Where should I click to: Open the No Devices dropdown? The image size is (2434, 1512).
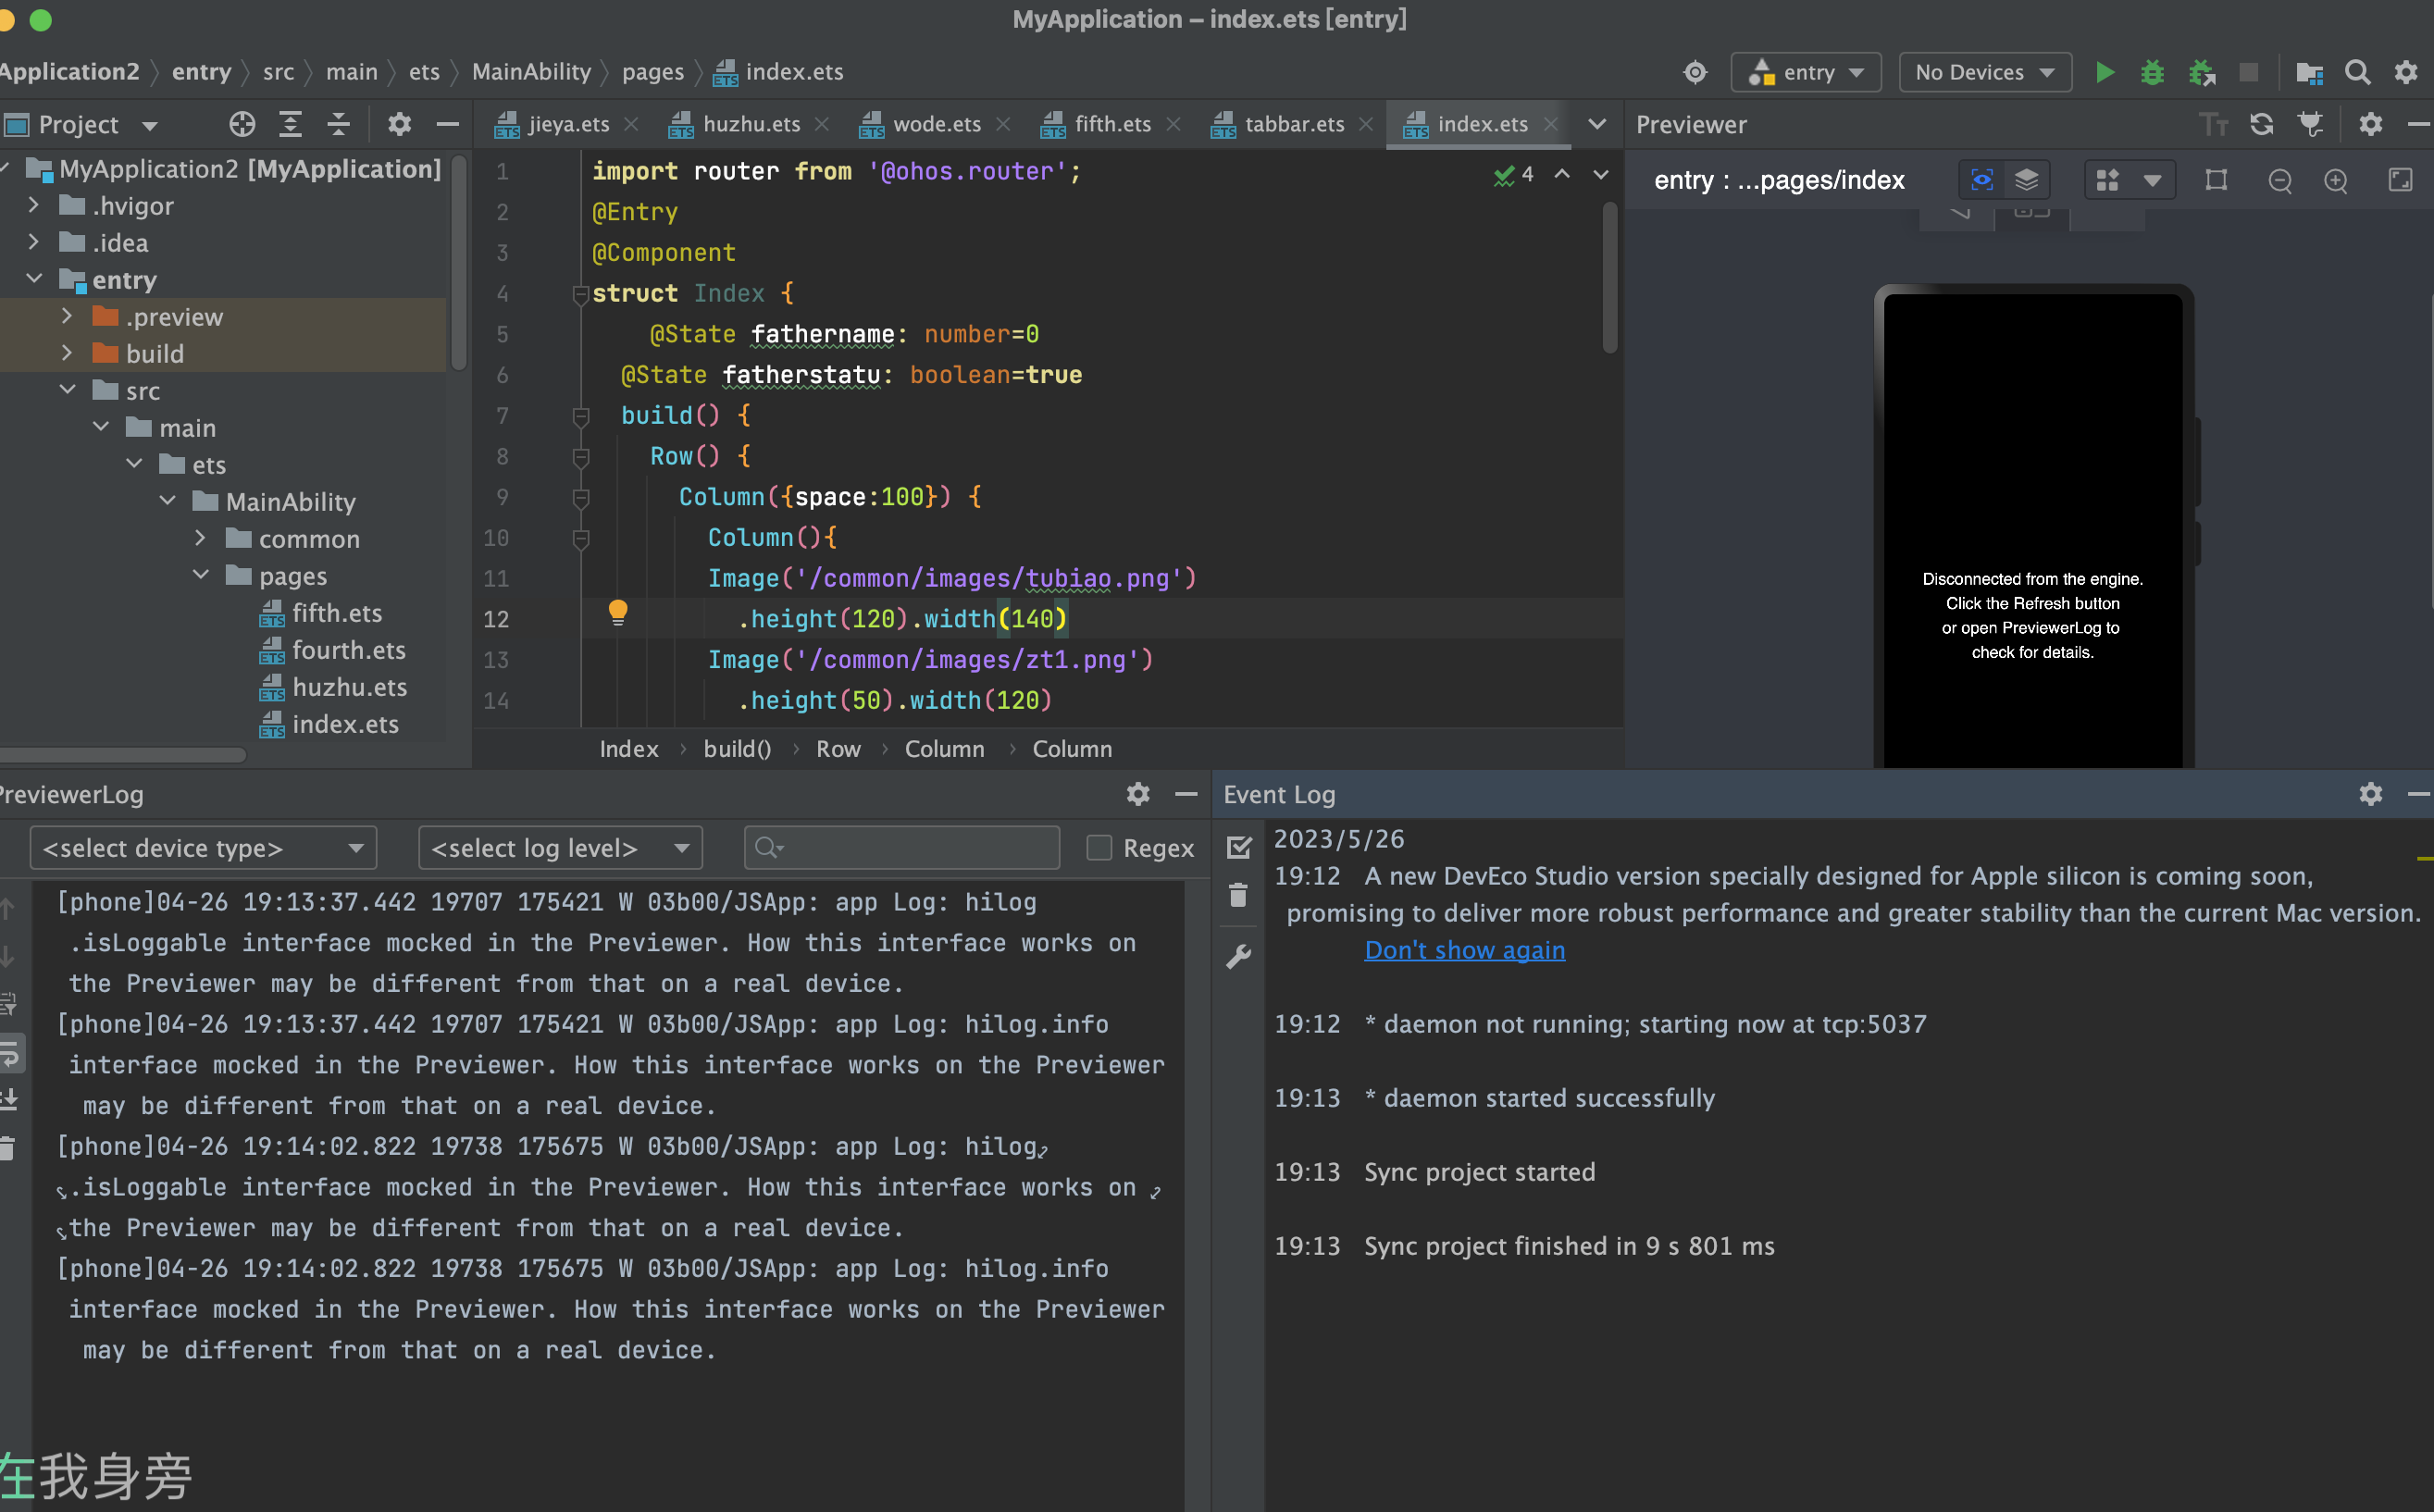[1984, 72]
